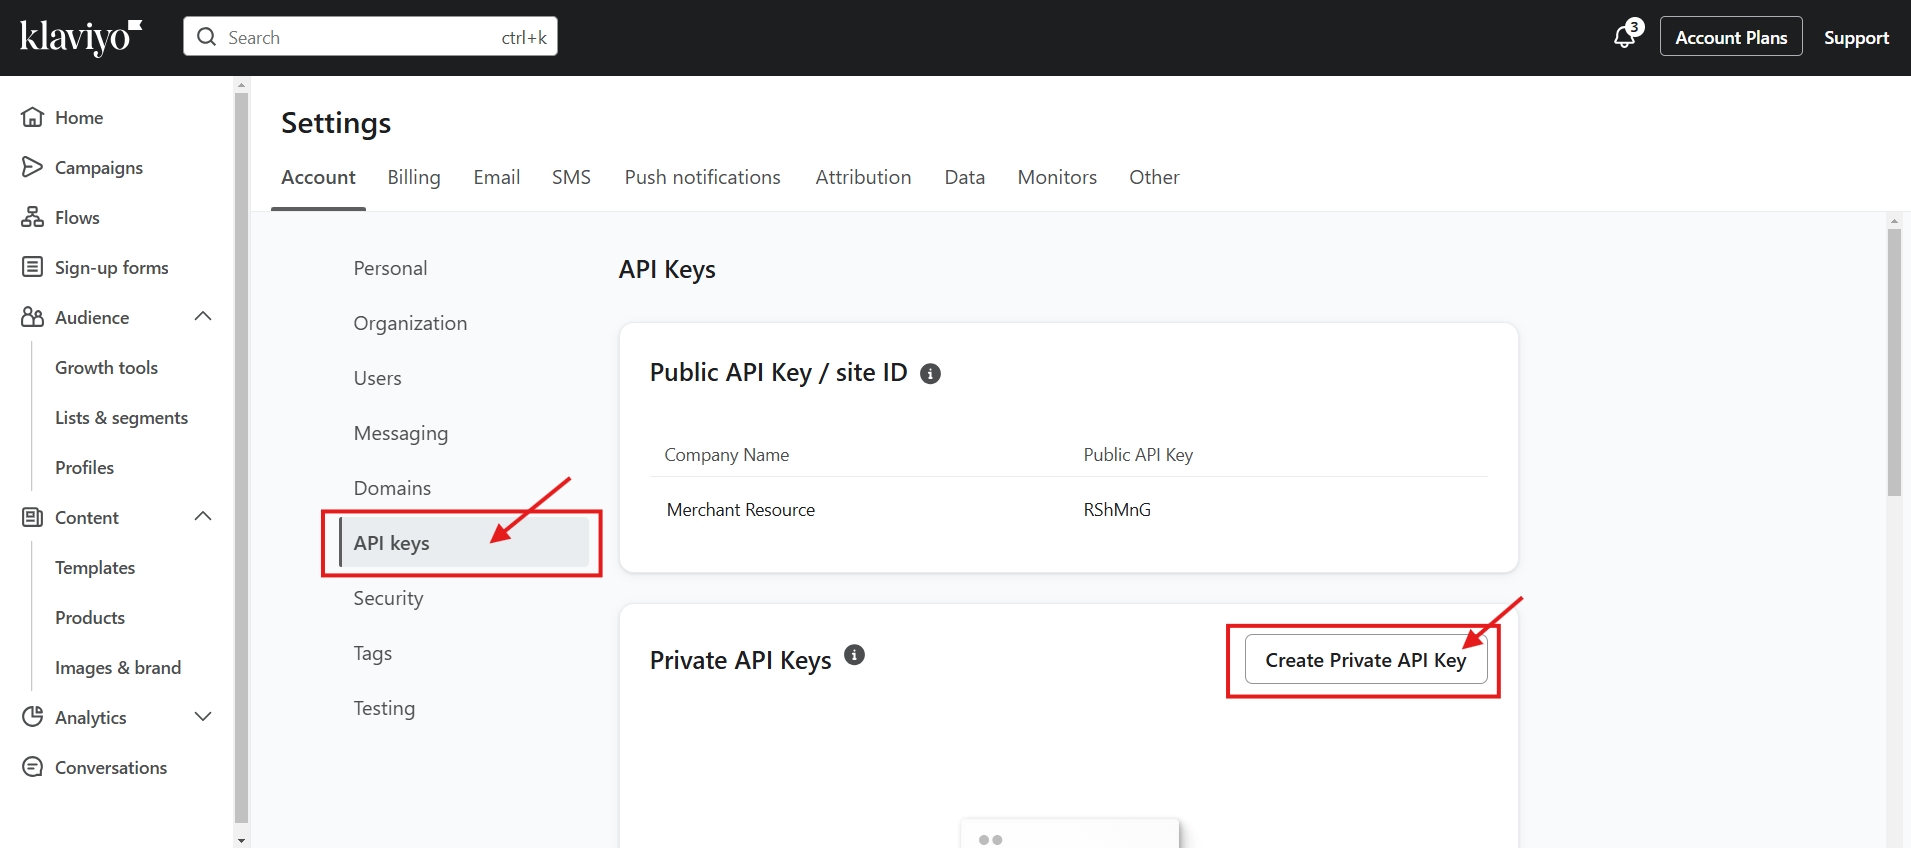1911x848 pixels.
Task: Select Users in settings menu
Action: (x=377, y=378)
